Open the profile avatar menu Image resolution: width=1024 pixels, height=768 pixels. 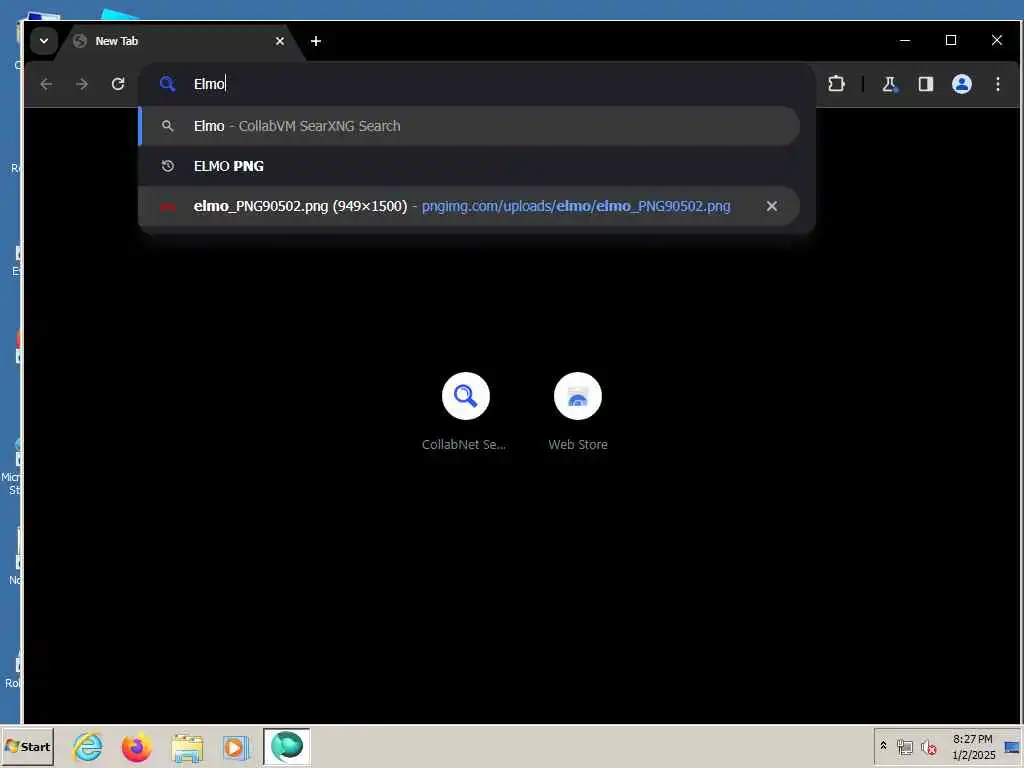click(962, 84)
